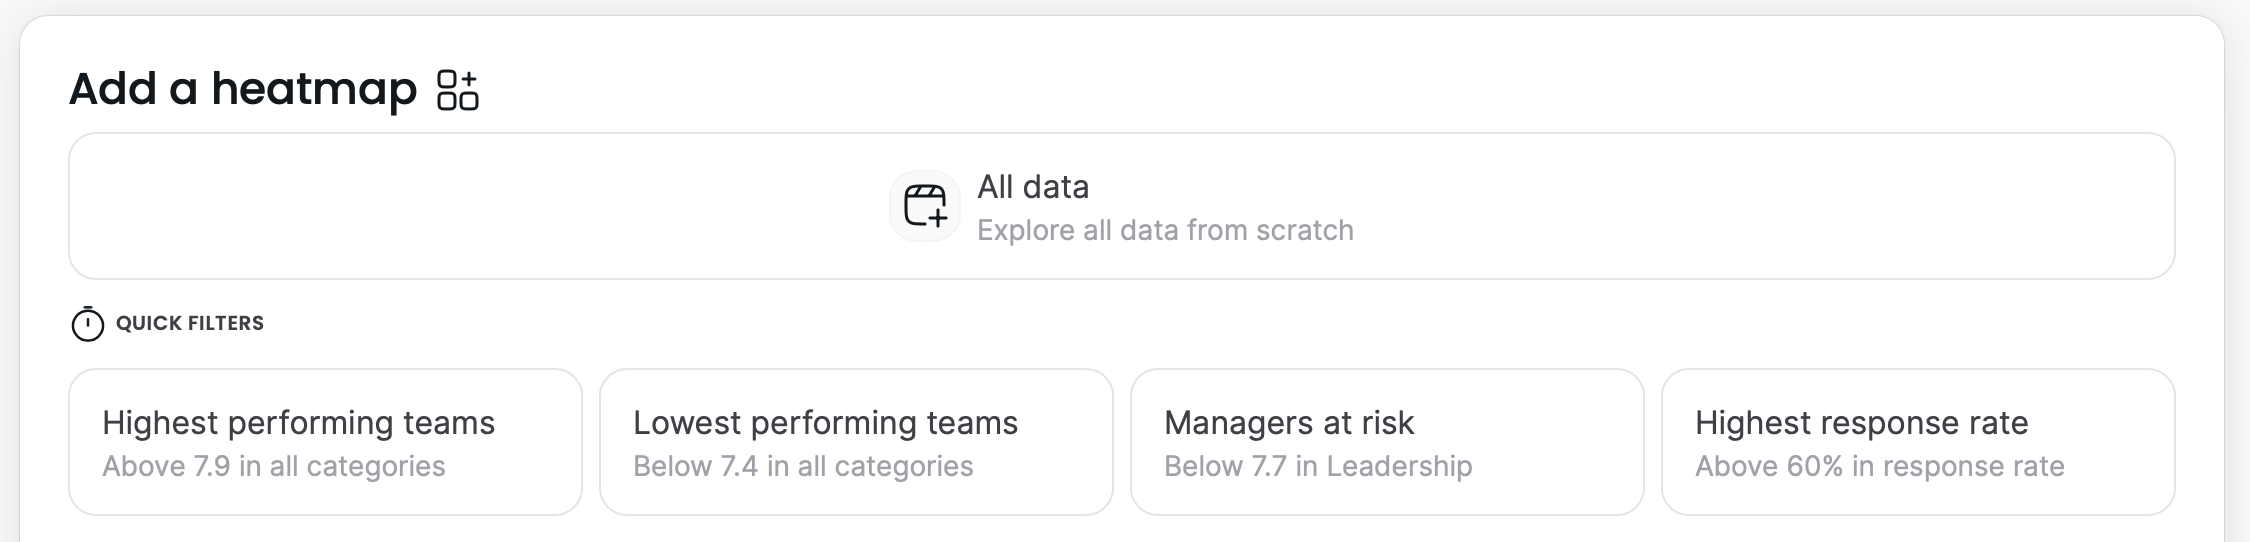Click "Below 7.7 in Leadership" subtitle
The height and width of the screenshot is (542, 2250).
point(1318,466)
